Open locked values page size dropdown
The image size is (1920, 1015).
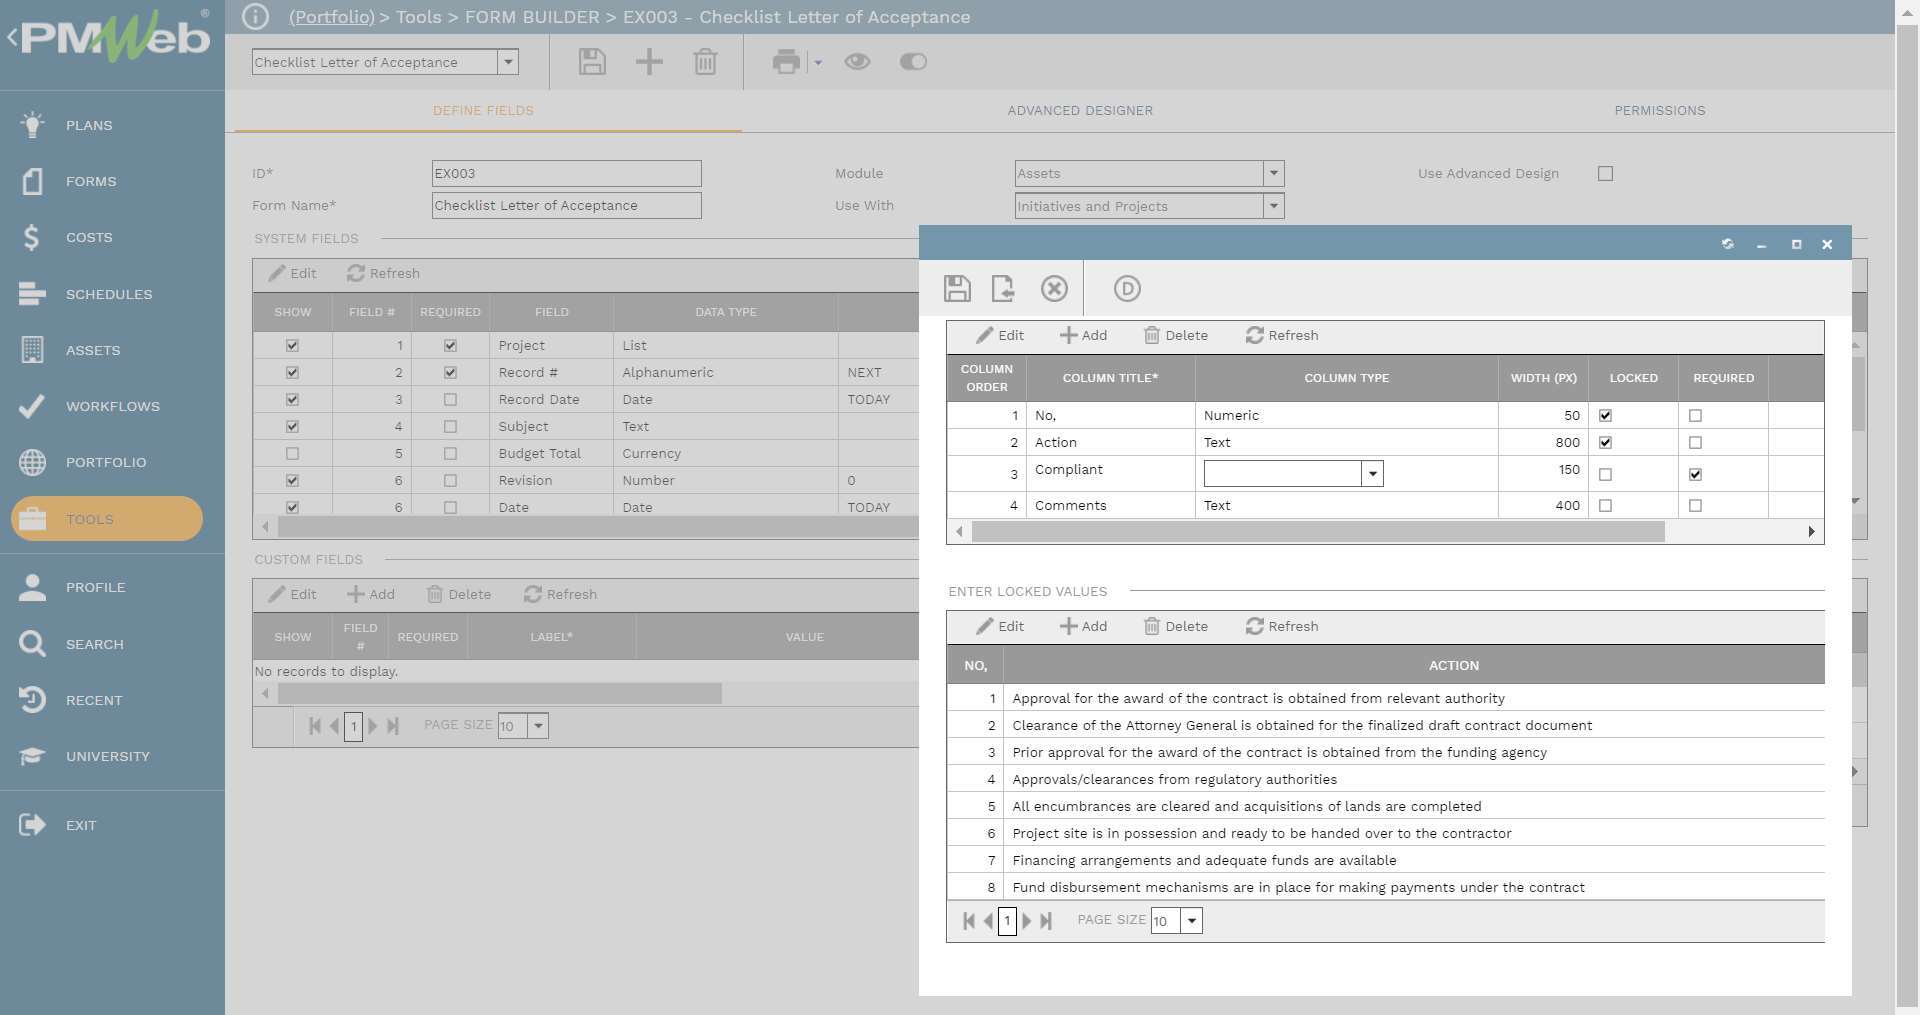1191,921
